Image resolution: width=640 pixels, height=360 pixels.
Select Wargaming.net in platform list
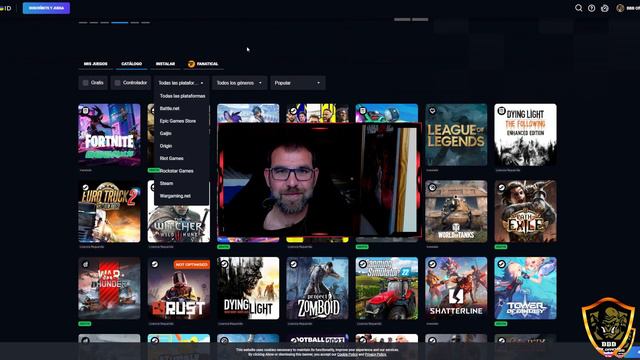coord(176,196)
